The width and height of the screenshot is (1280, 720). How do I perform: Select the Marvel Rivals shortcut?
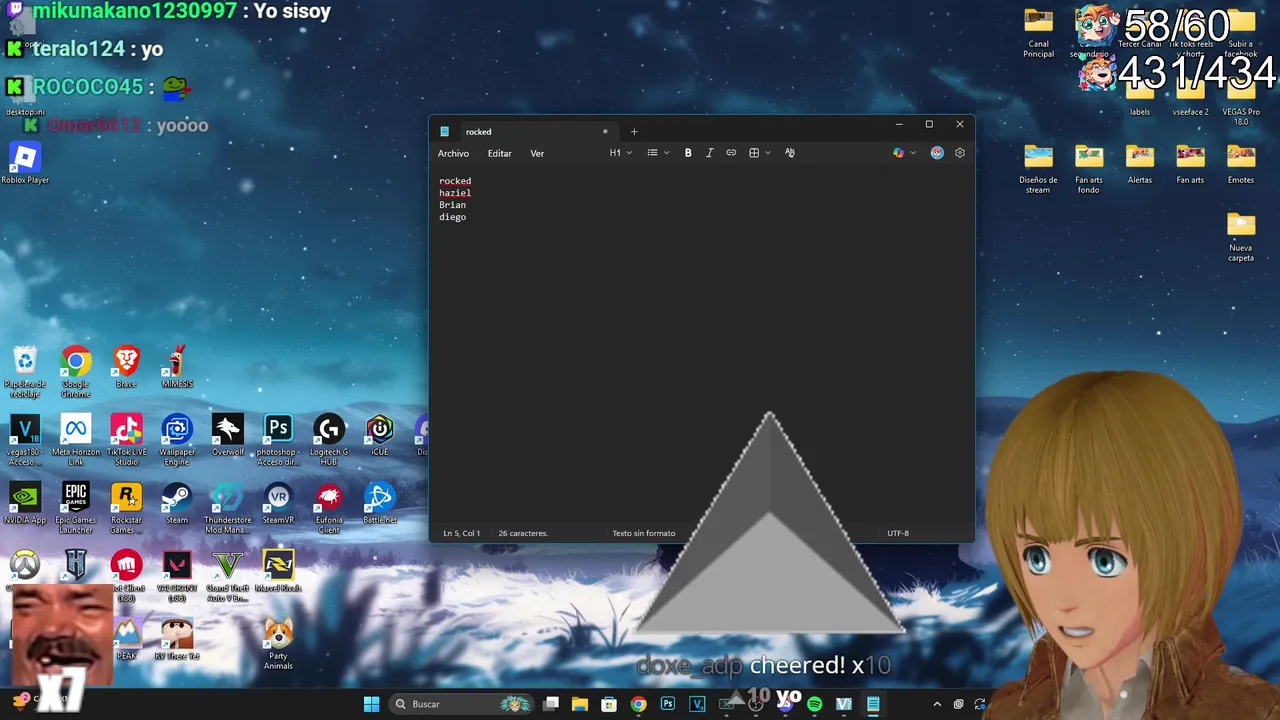tap(278, 571)
